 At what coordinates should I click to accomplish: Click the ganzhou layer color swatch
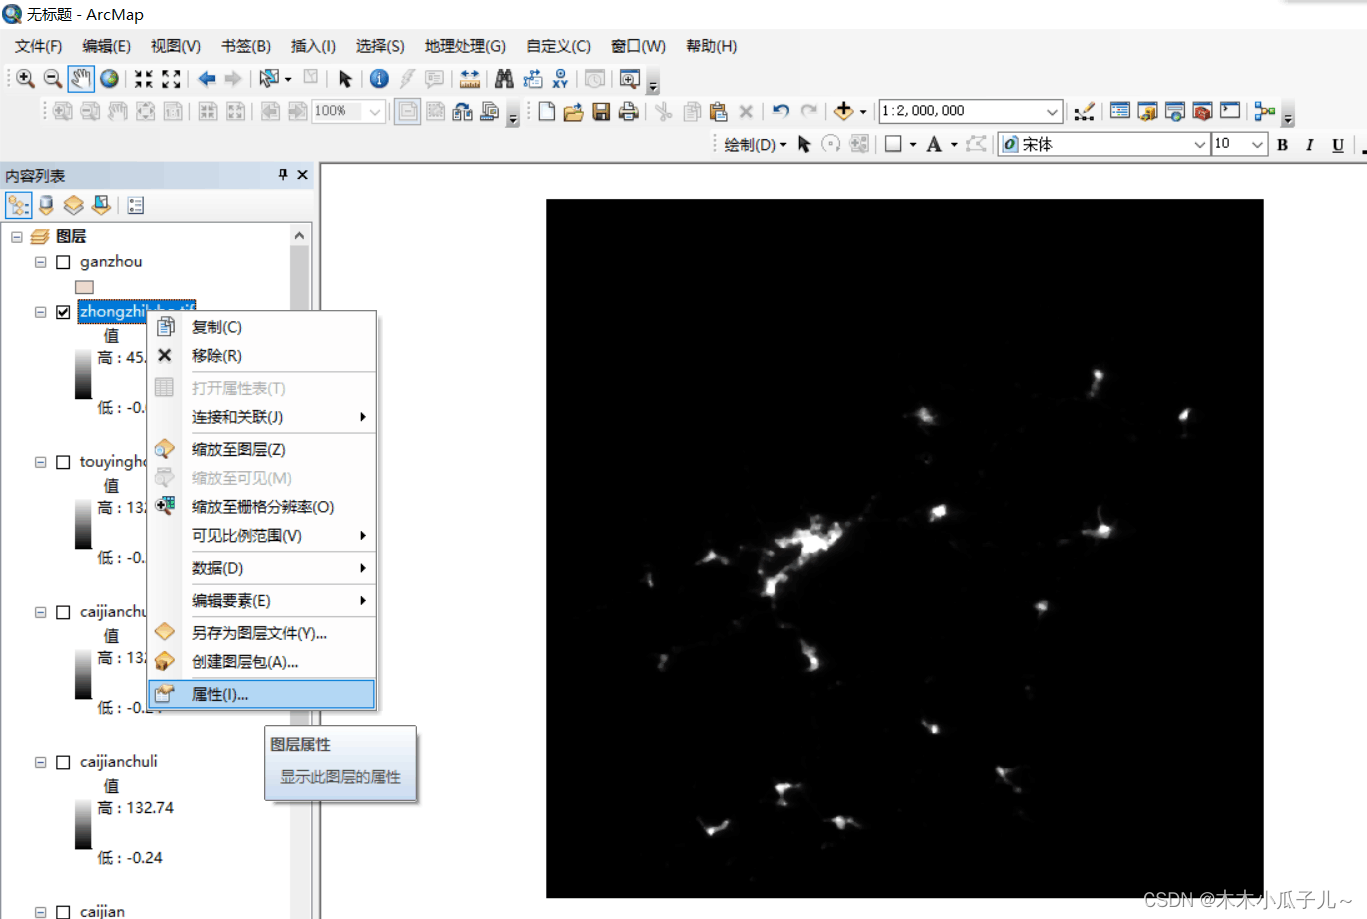[x=84, y=287]
